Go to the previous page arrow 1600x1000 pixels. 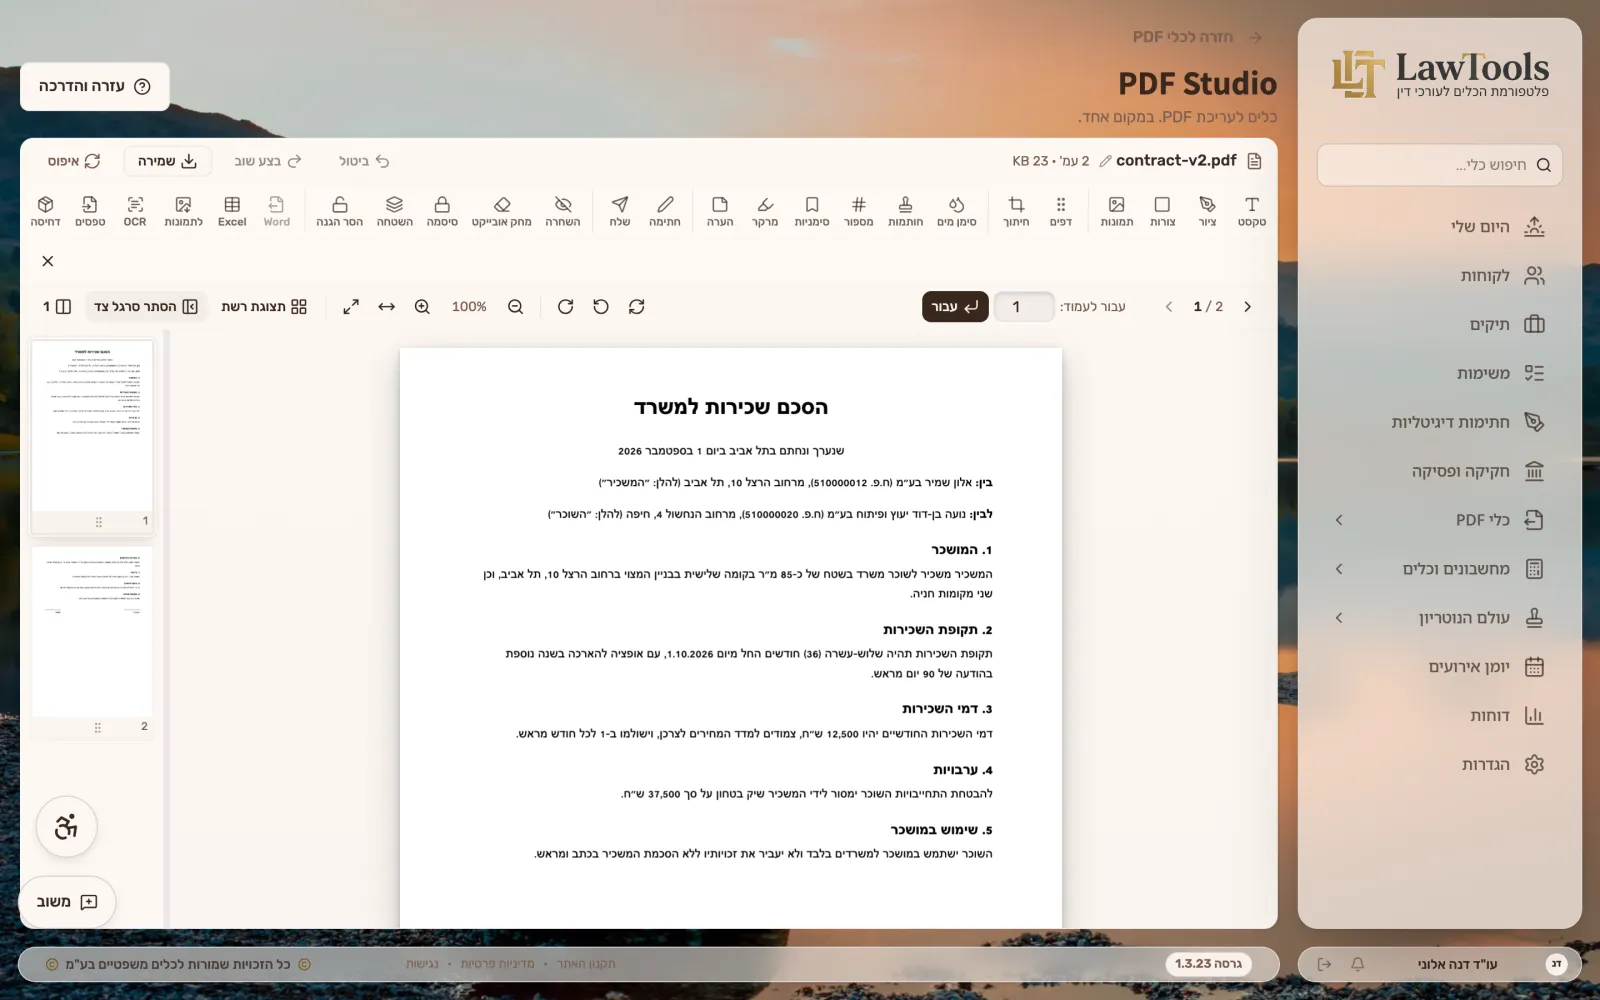1169,307
